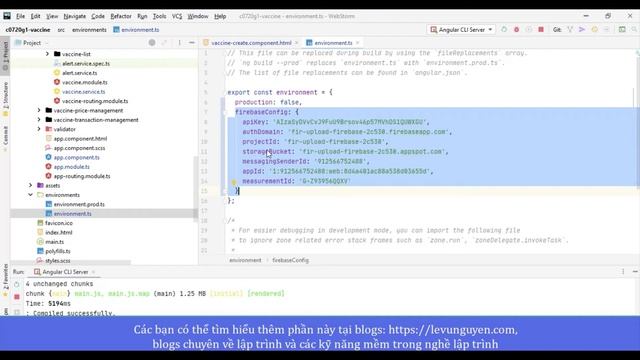
Task: Open Git history clock icon
Action: click(594, 29)
